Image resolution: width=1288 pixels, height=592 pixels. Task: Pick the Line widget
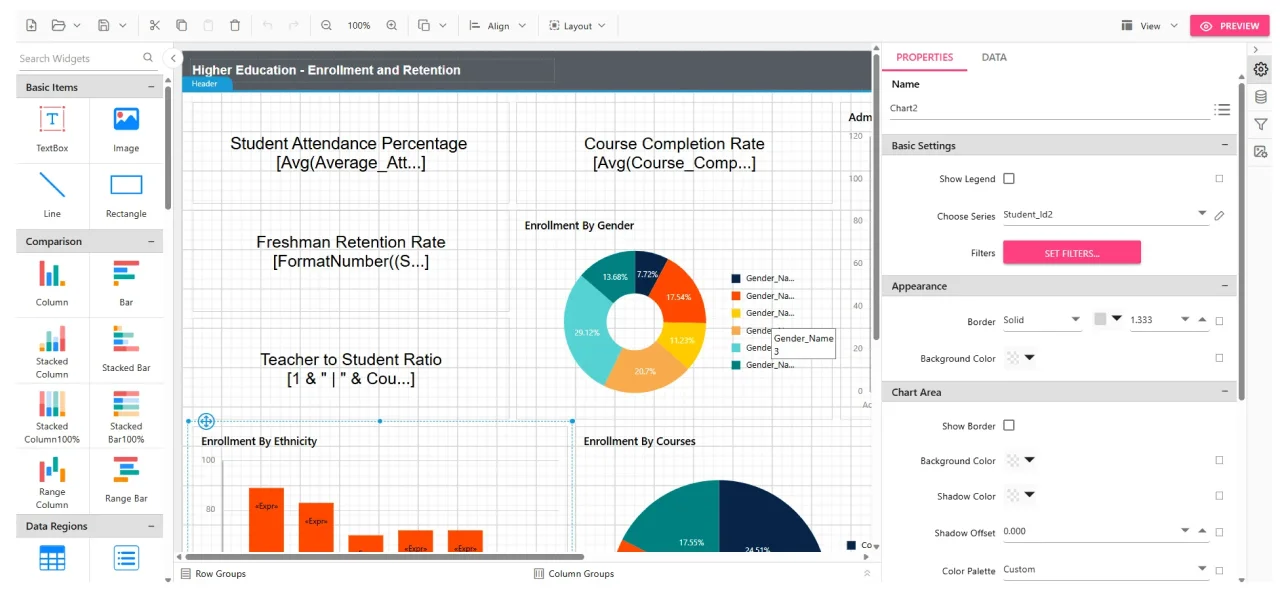click(52, 195)
